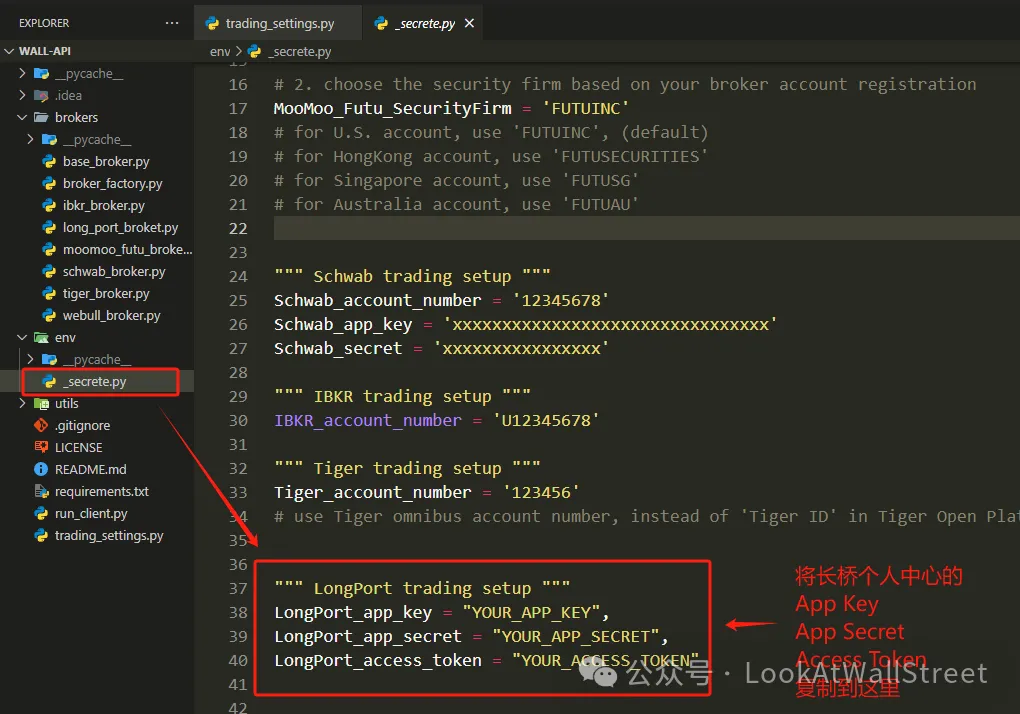Image resolution: width=1020 pixels, height=714 pixels.
Task: Open ibkr_broker.py in the explorer
Action: pos(103,206)
